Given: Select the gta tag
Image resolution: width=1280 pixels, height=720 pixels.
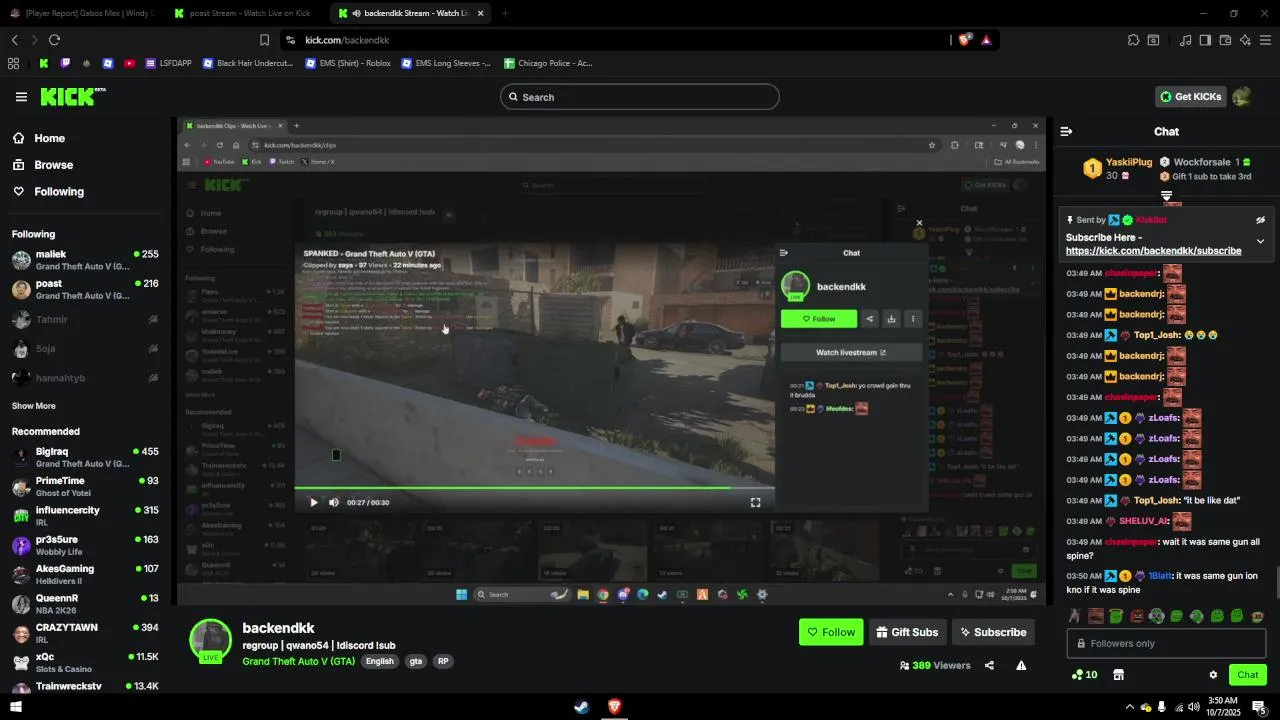Looking at the screenshot, I should click(x=415, y=661).
